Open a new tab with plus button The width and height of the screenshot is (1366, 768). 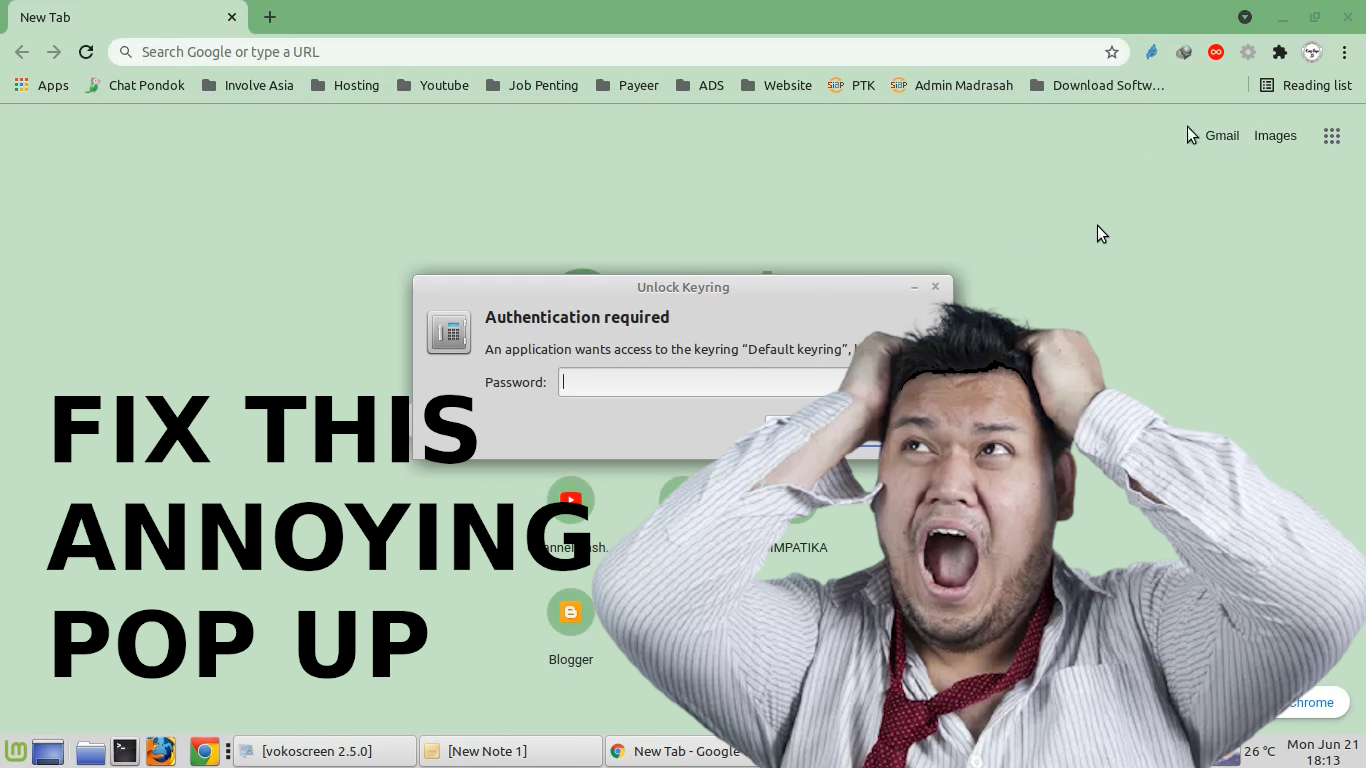click(x=270, y=17)
